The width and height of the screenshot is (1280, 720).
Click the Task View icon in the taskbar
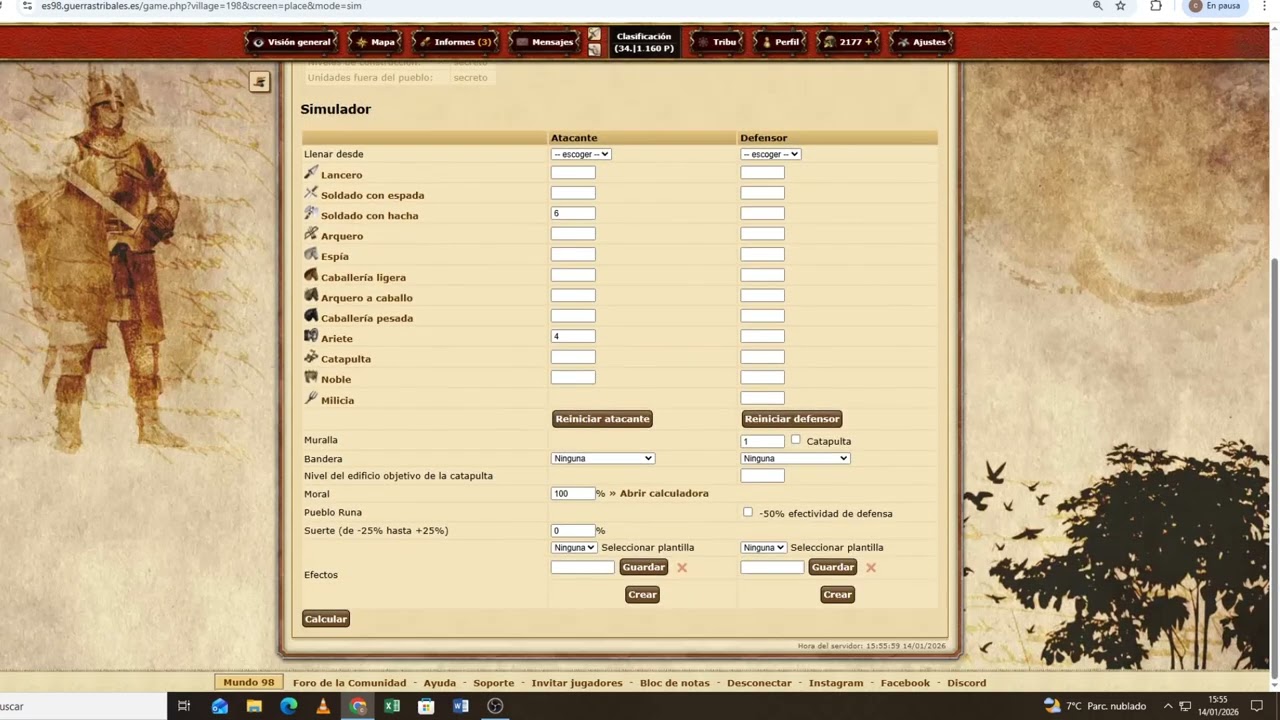[184, 706]
